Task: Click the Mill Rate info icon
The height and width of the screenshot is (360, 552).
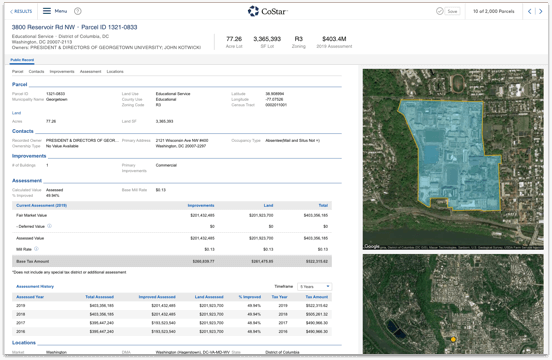Action: pos(36,249)
